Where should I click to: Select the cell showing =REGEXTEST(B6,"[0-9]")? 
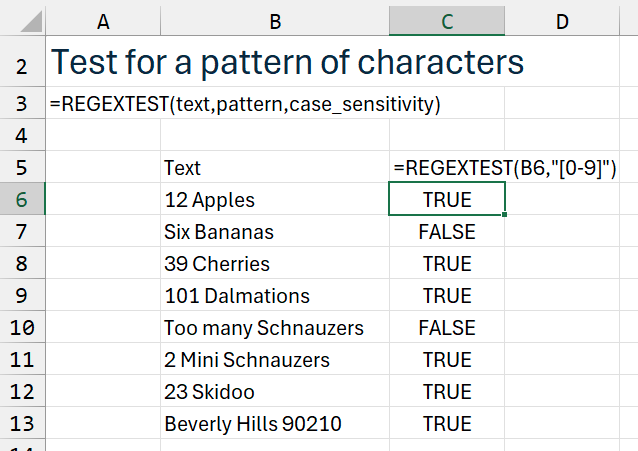click(x=504, y=168)
